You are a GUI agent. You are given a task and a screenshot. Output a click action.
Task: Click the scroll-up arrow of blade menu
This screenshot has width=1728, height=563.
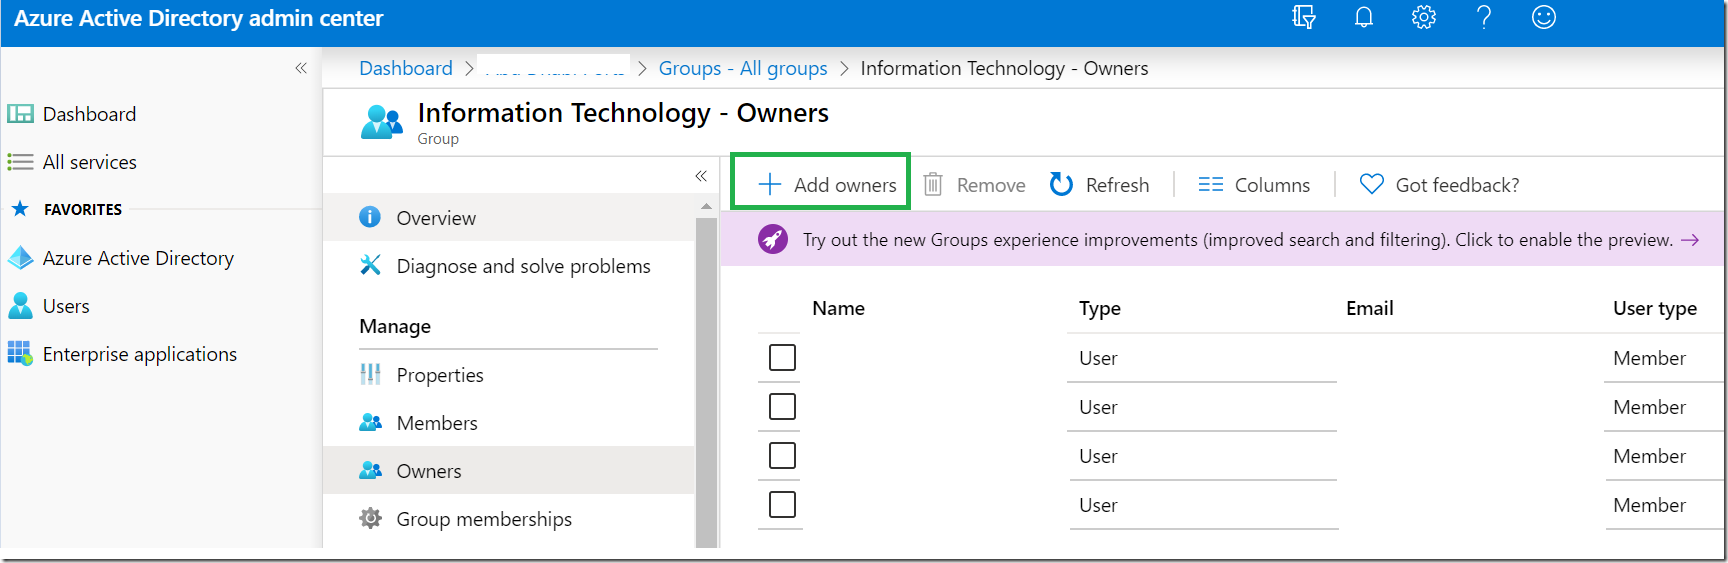706,206
